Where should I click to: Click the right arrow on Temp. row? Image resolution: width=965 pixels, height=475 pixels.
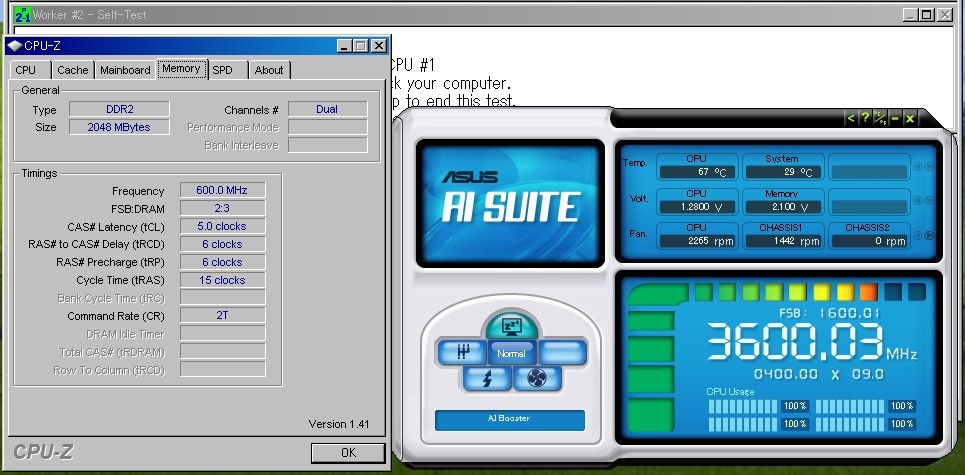tap(929, 166)
